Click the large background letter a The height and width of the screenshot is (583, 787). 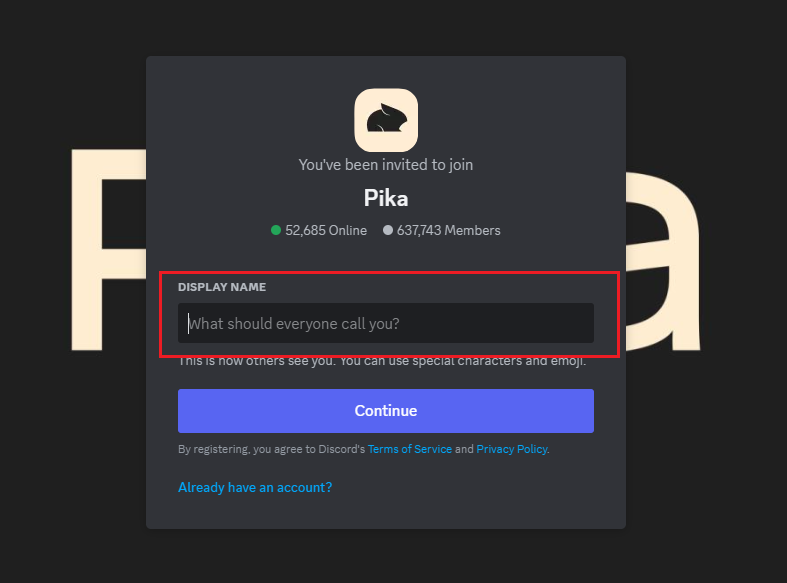pyautogui.click(x=663, y=261)
